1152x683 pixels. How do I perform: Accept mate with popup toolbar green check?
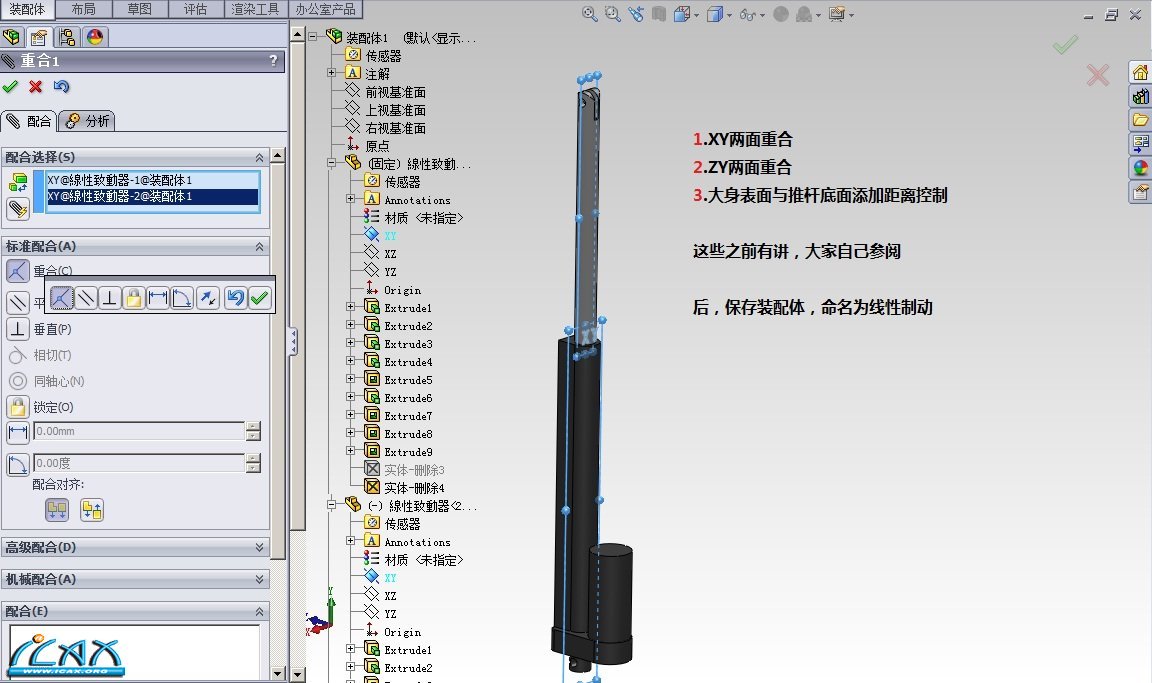tap(259, 297)
